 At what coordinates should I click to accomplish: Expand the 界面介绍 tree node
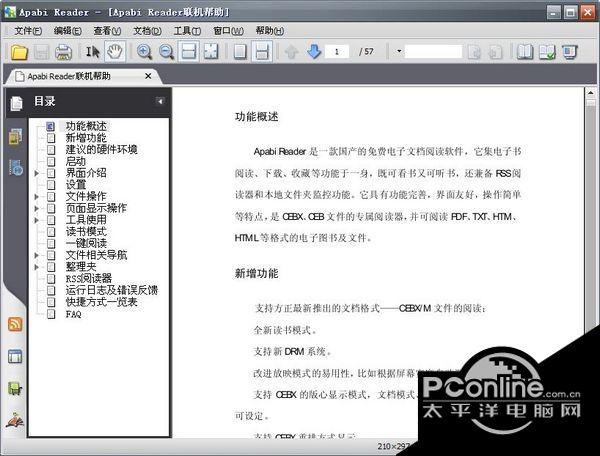coord(37,173)
